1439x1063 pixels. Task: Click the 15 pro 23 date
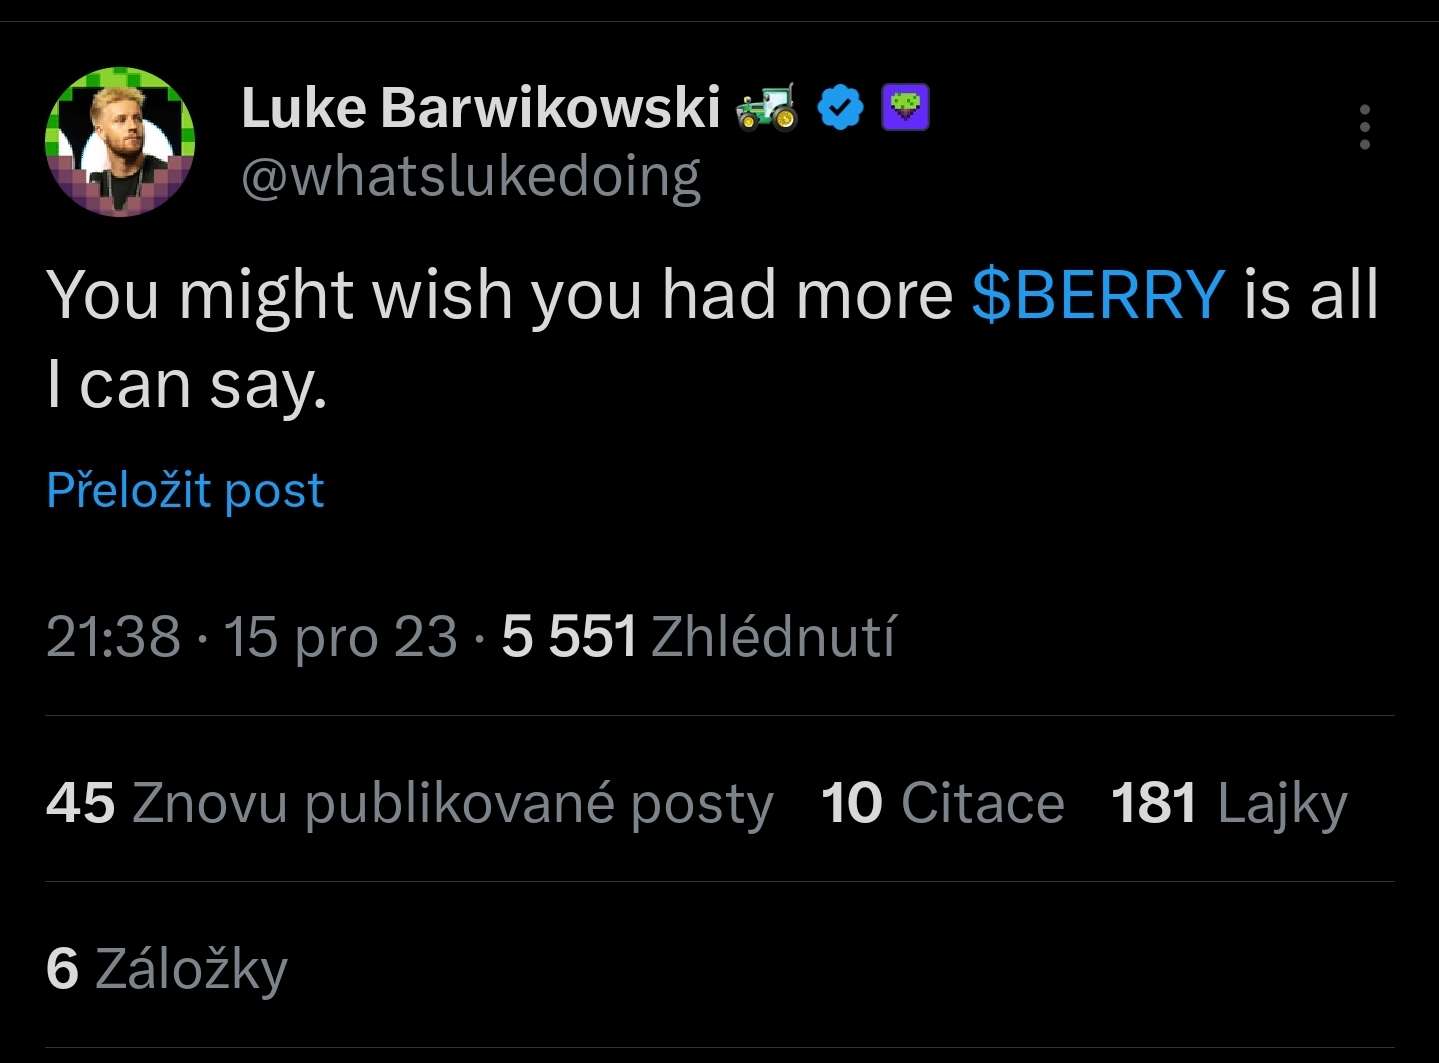[340, 636]
